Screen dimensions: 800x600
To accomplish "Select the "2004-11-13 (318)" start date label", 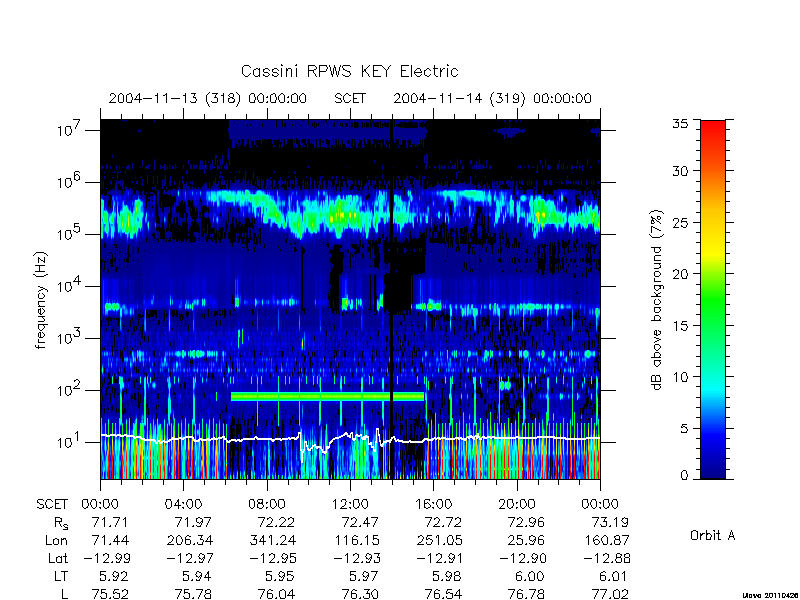I will pos(174,98).
